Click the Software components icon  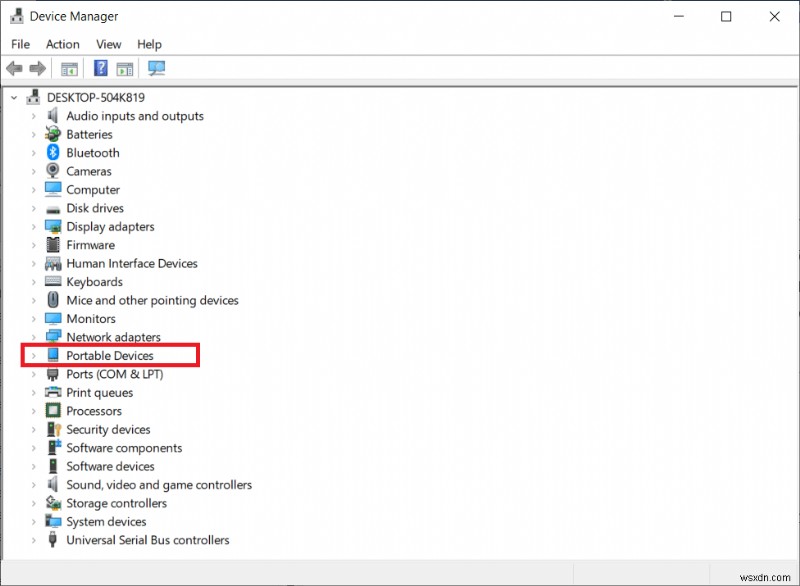pyautogui.click(x=54, y=447)
